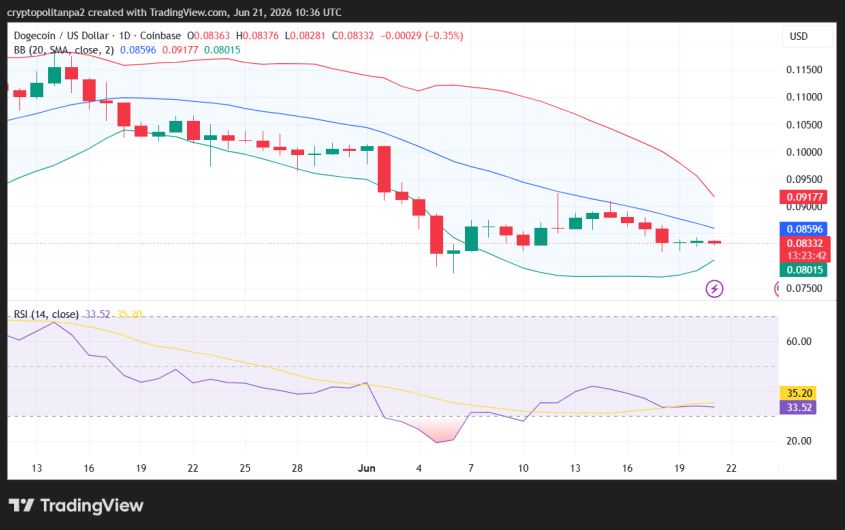
Task: Click the blue 0.08596 price axis tag
Action: (804, 229)
